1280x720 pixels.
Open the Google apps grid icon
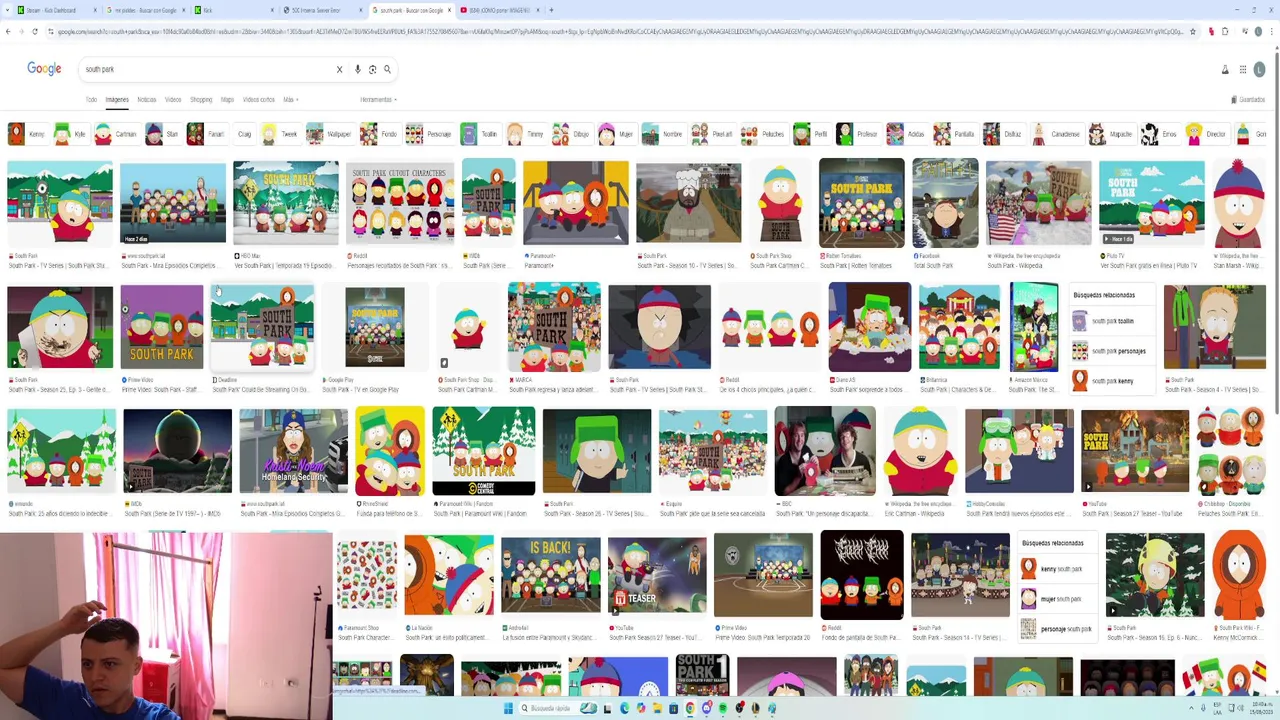(x=1243, y=69)
